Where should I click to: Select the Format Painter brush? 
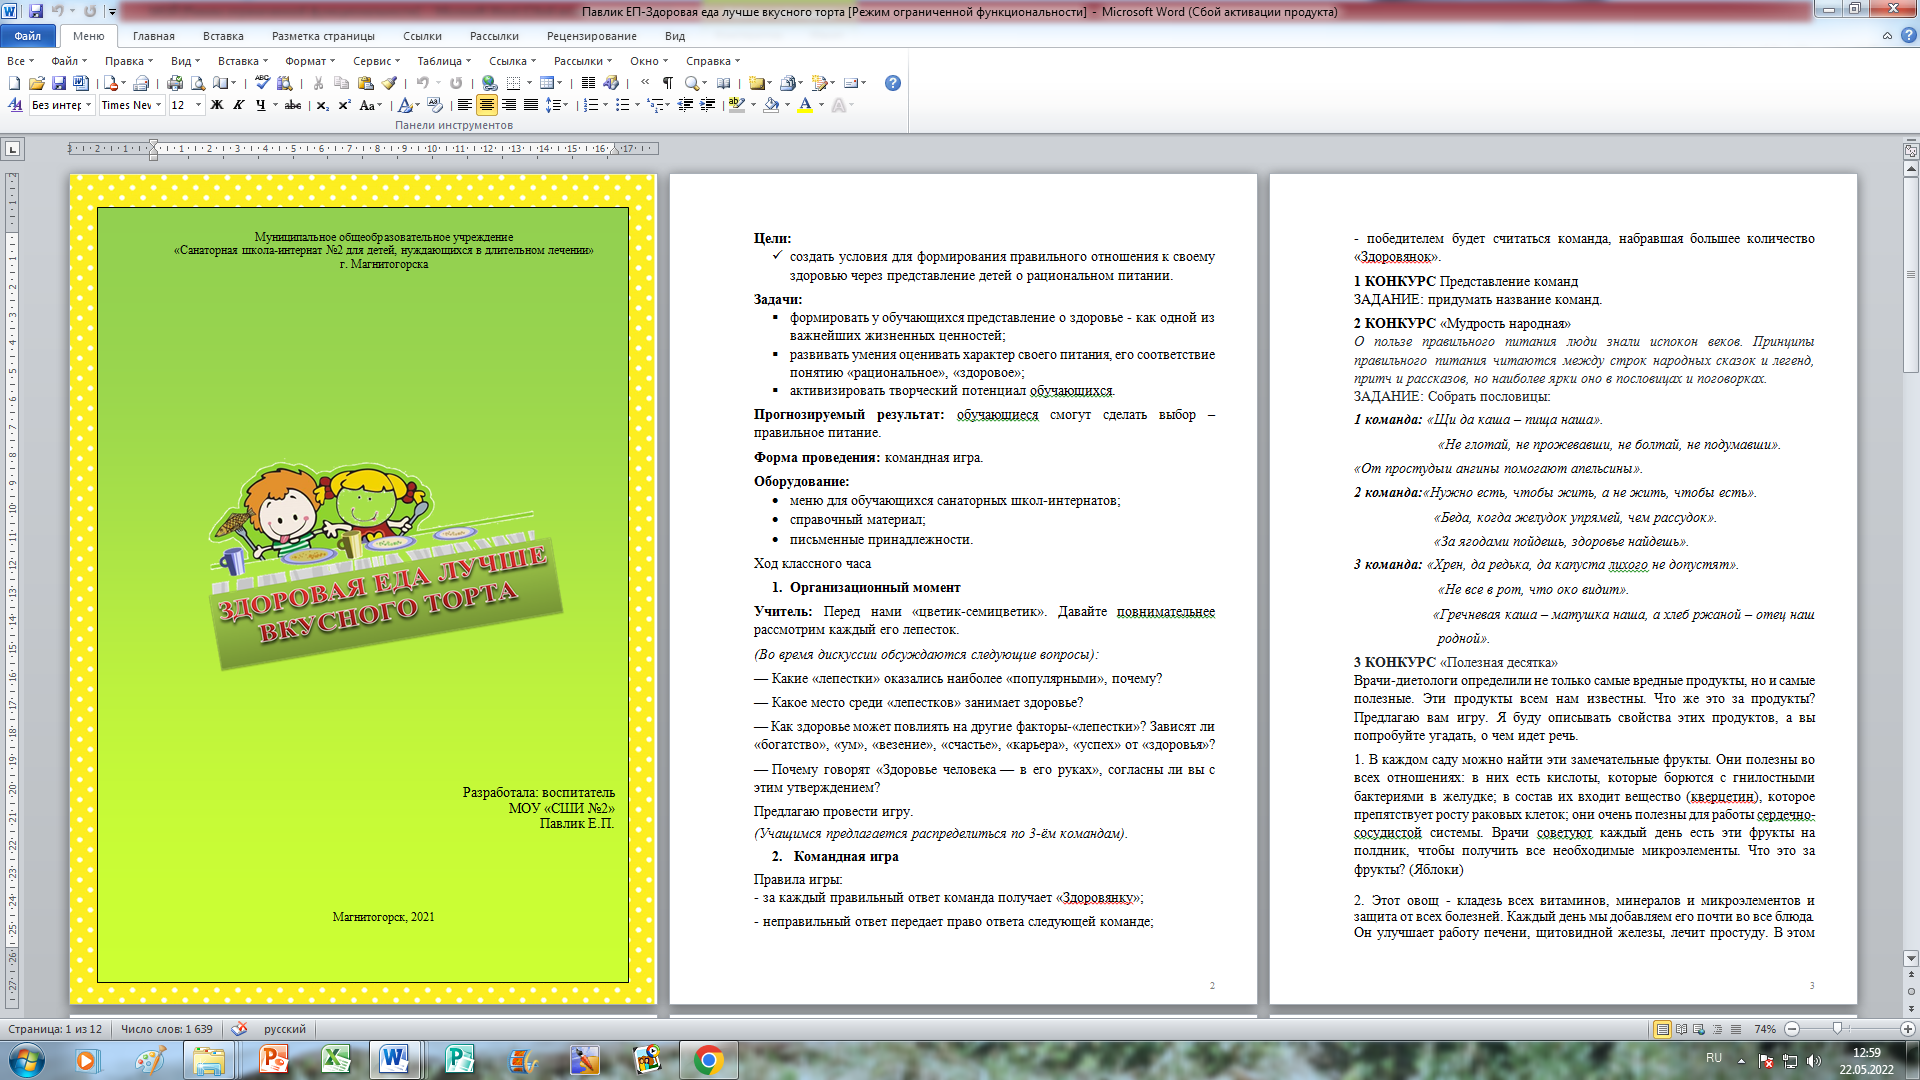389,83
